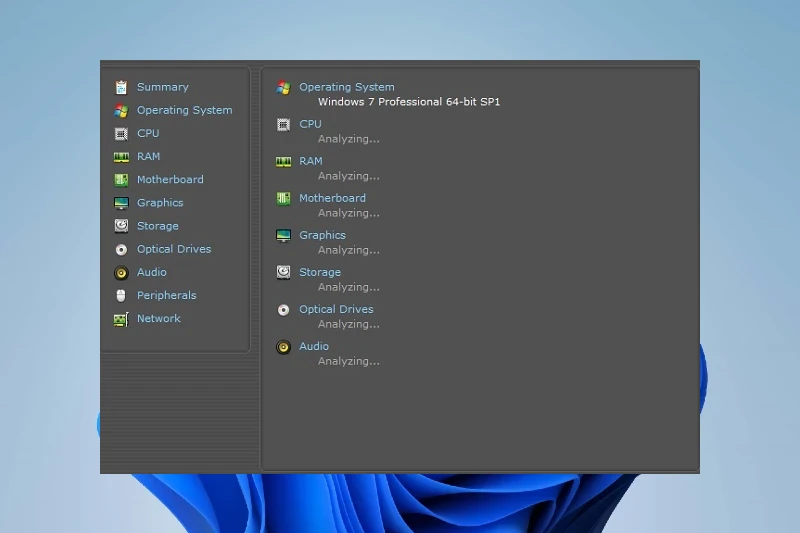Click the RAM heading link in summary

point(311,161)
